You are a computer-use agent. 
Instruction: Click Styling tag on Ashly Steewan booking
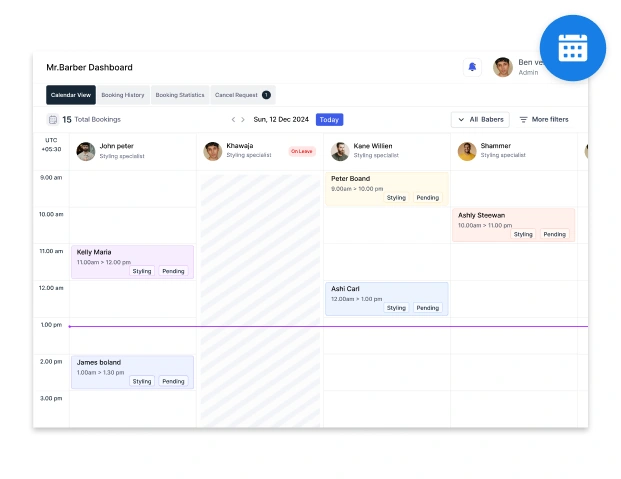[523, 234]
